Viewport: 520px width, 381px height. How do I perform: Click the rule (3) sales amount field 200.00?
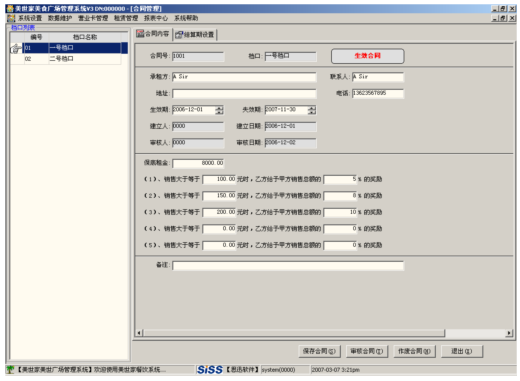point(219,212)
